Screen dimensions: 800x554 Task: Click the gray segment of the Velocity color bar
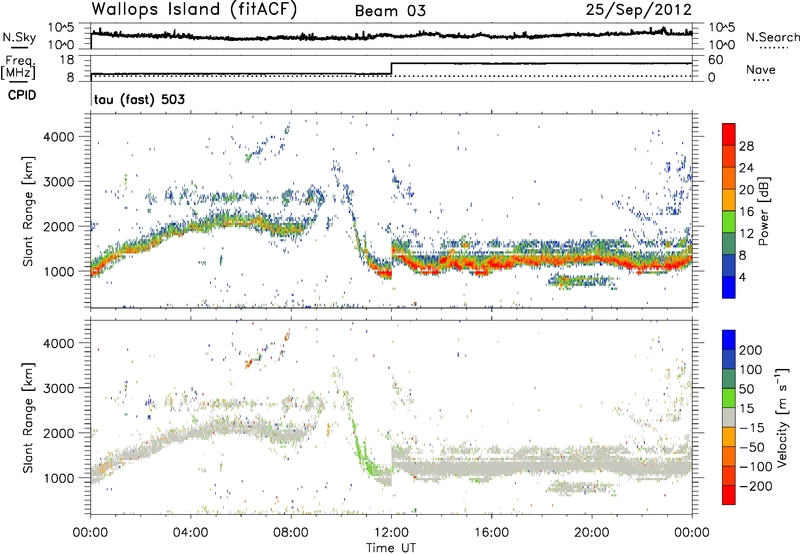coord(729,418)
